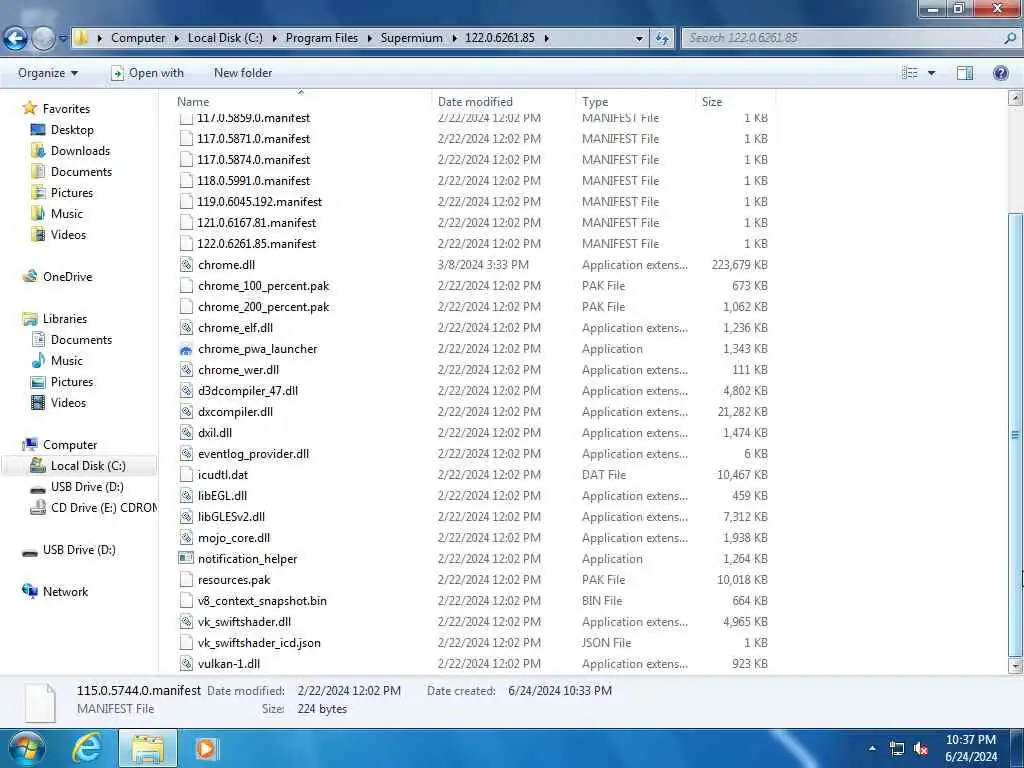The width and height of the screenshot is (1024, 768).
Task: Toggle the preview pane icon
Action: pos(965,73)
